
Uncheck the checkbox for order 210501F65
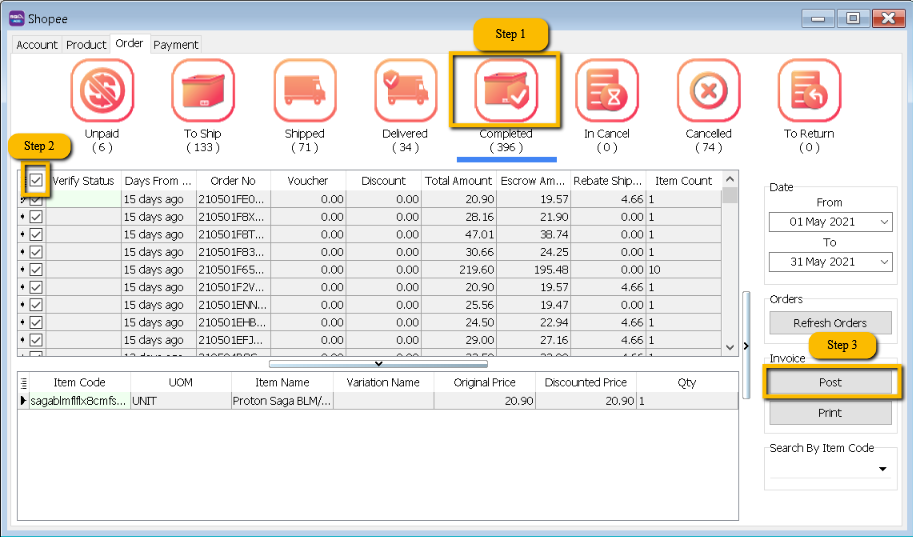coord(36,269)
